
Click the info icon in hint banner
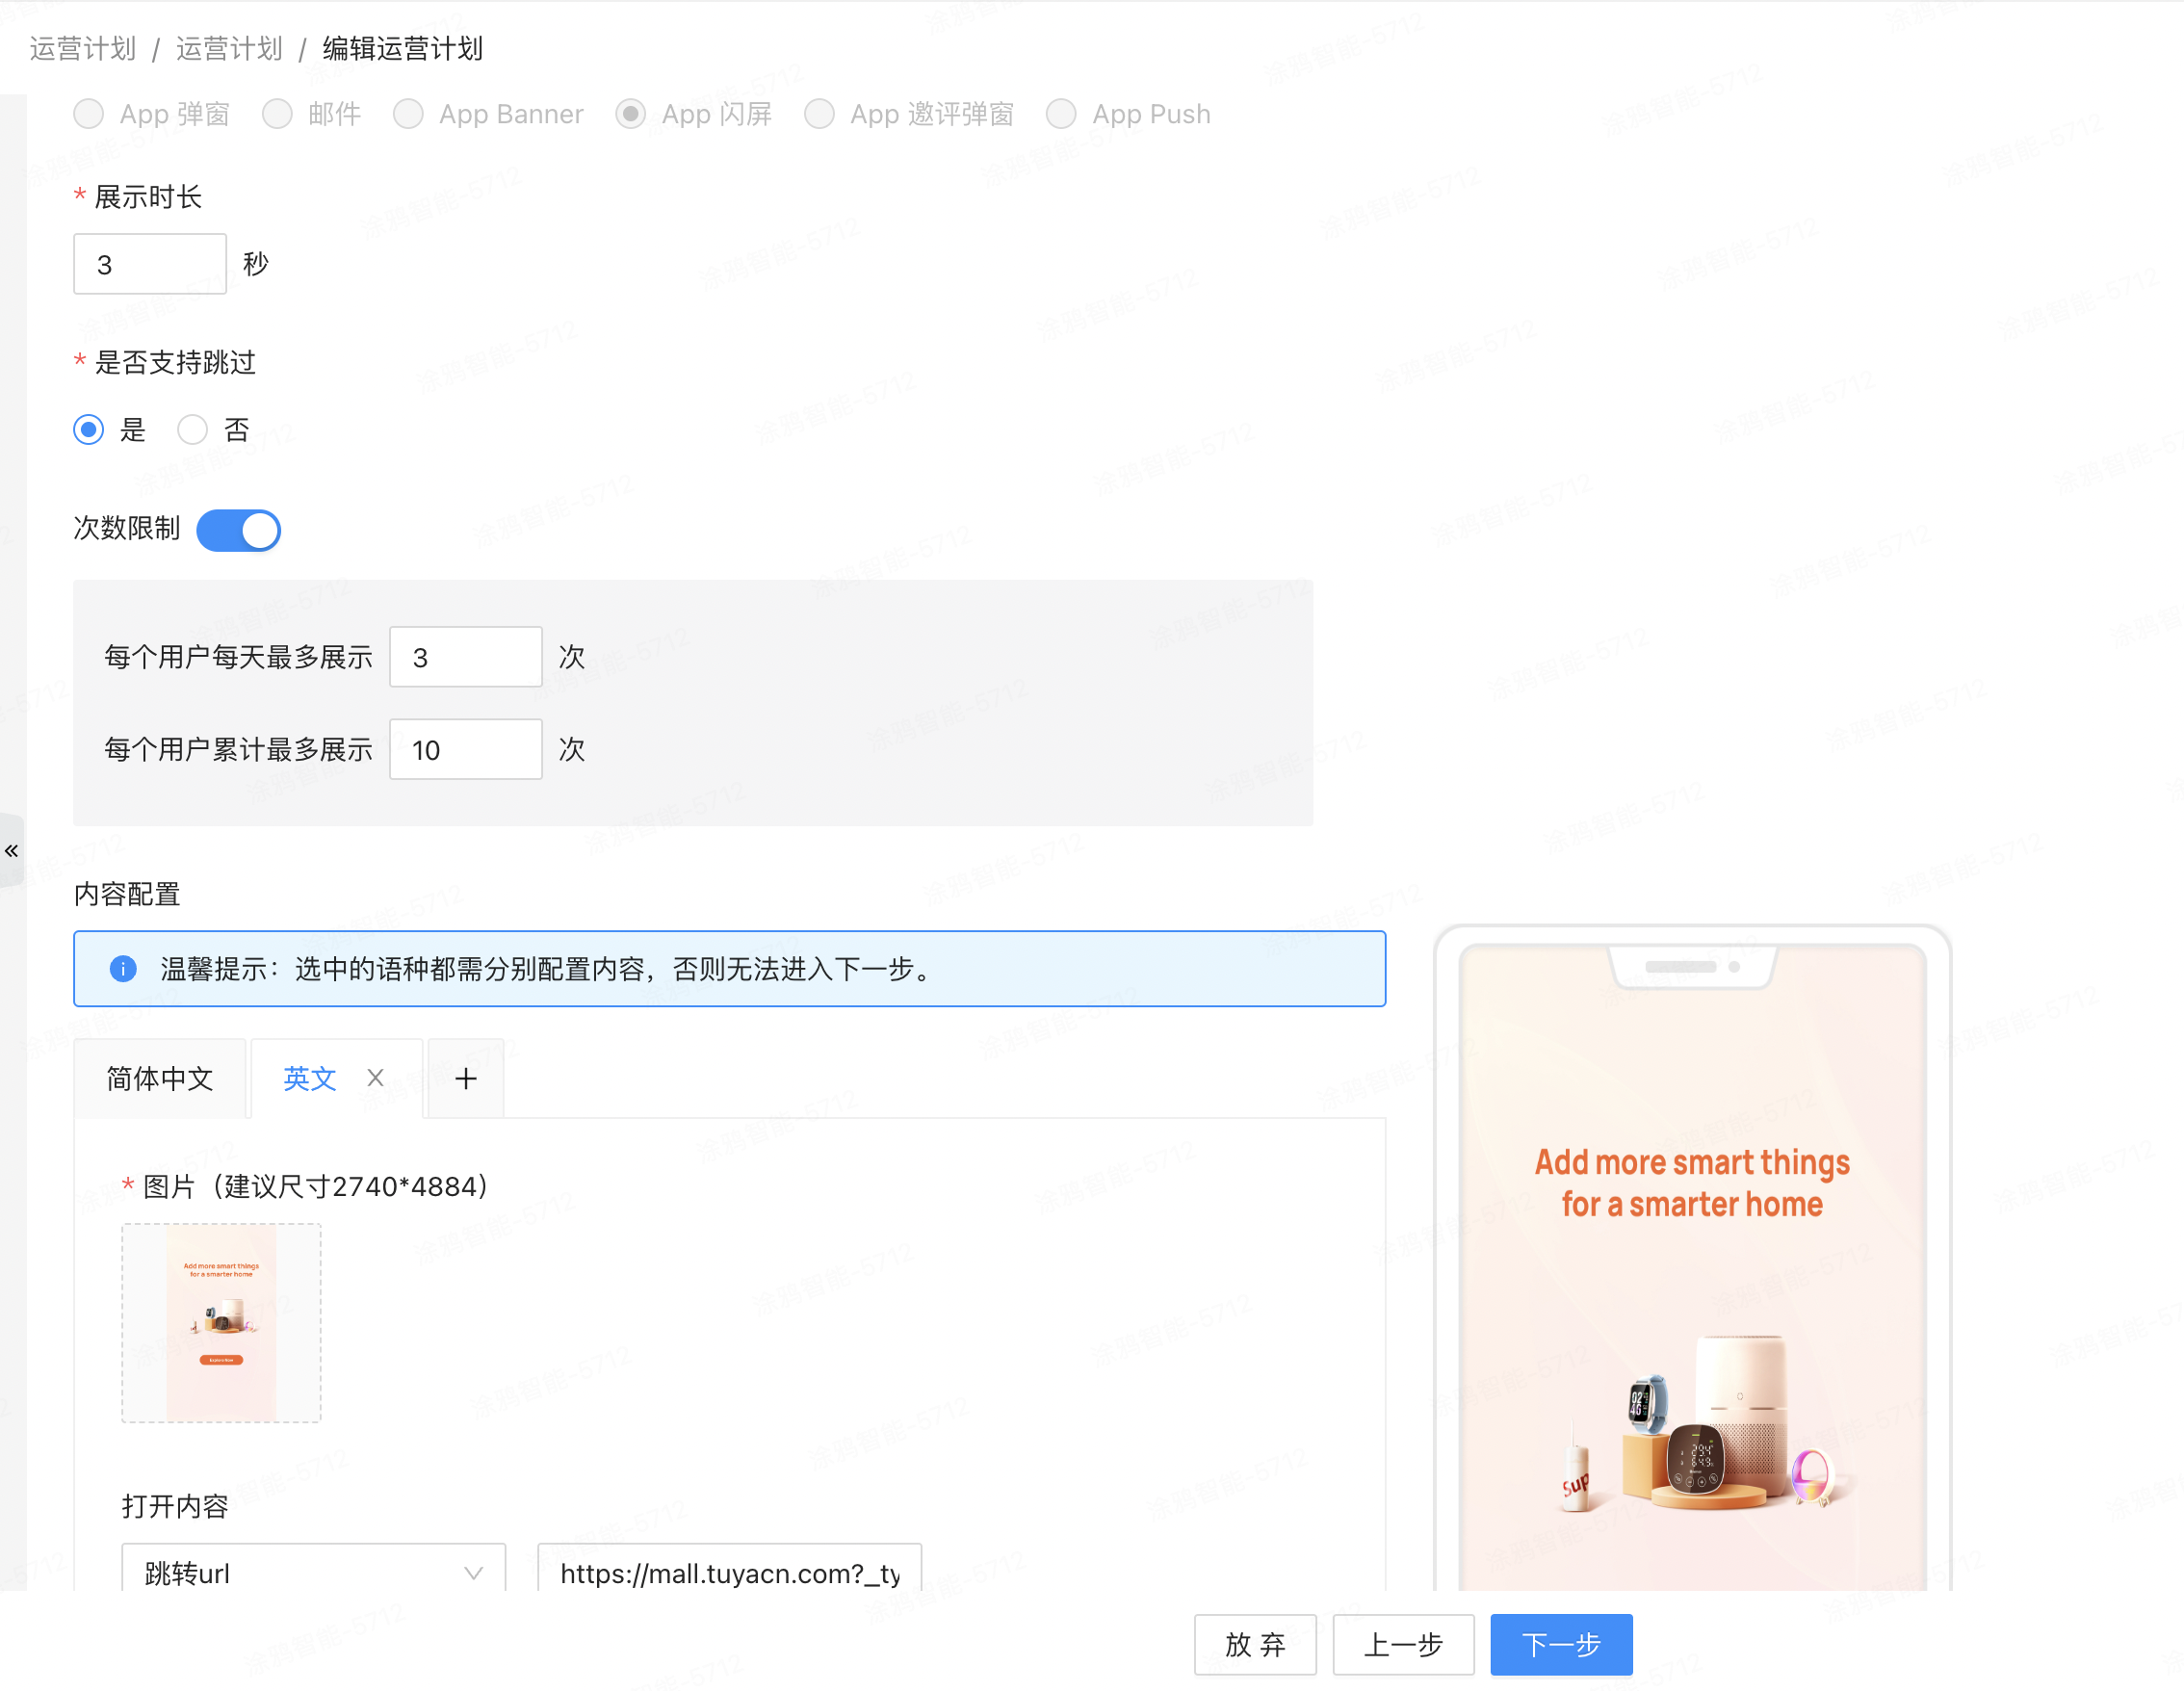tap(118, 970)
